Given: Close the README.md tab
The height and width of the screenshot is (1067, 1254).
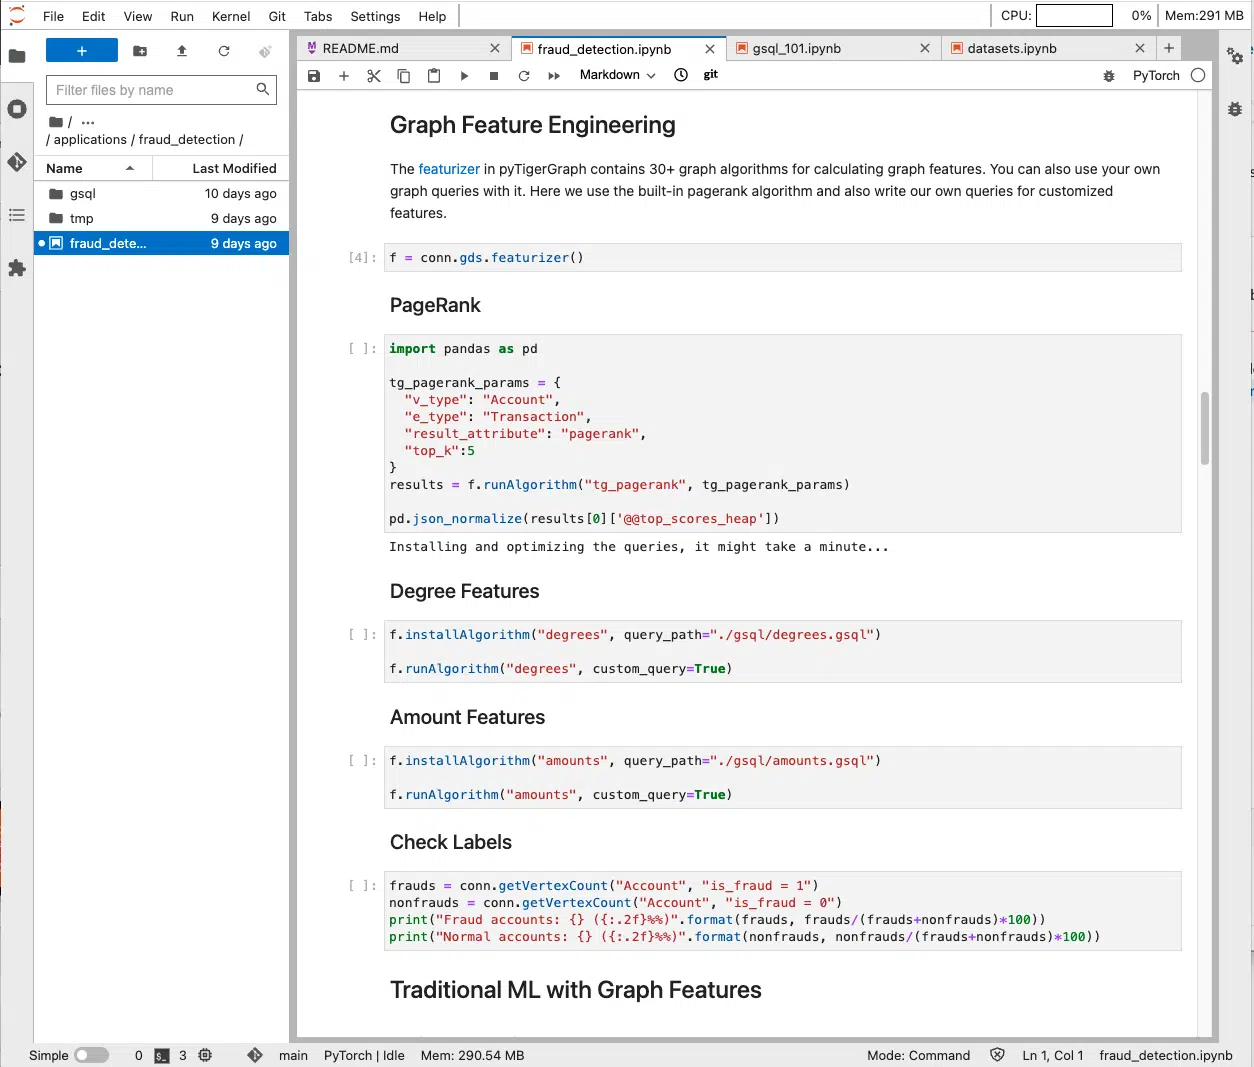Looking at the screenshot, I should (x=495, y=48).
